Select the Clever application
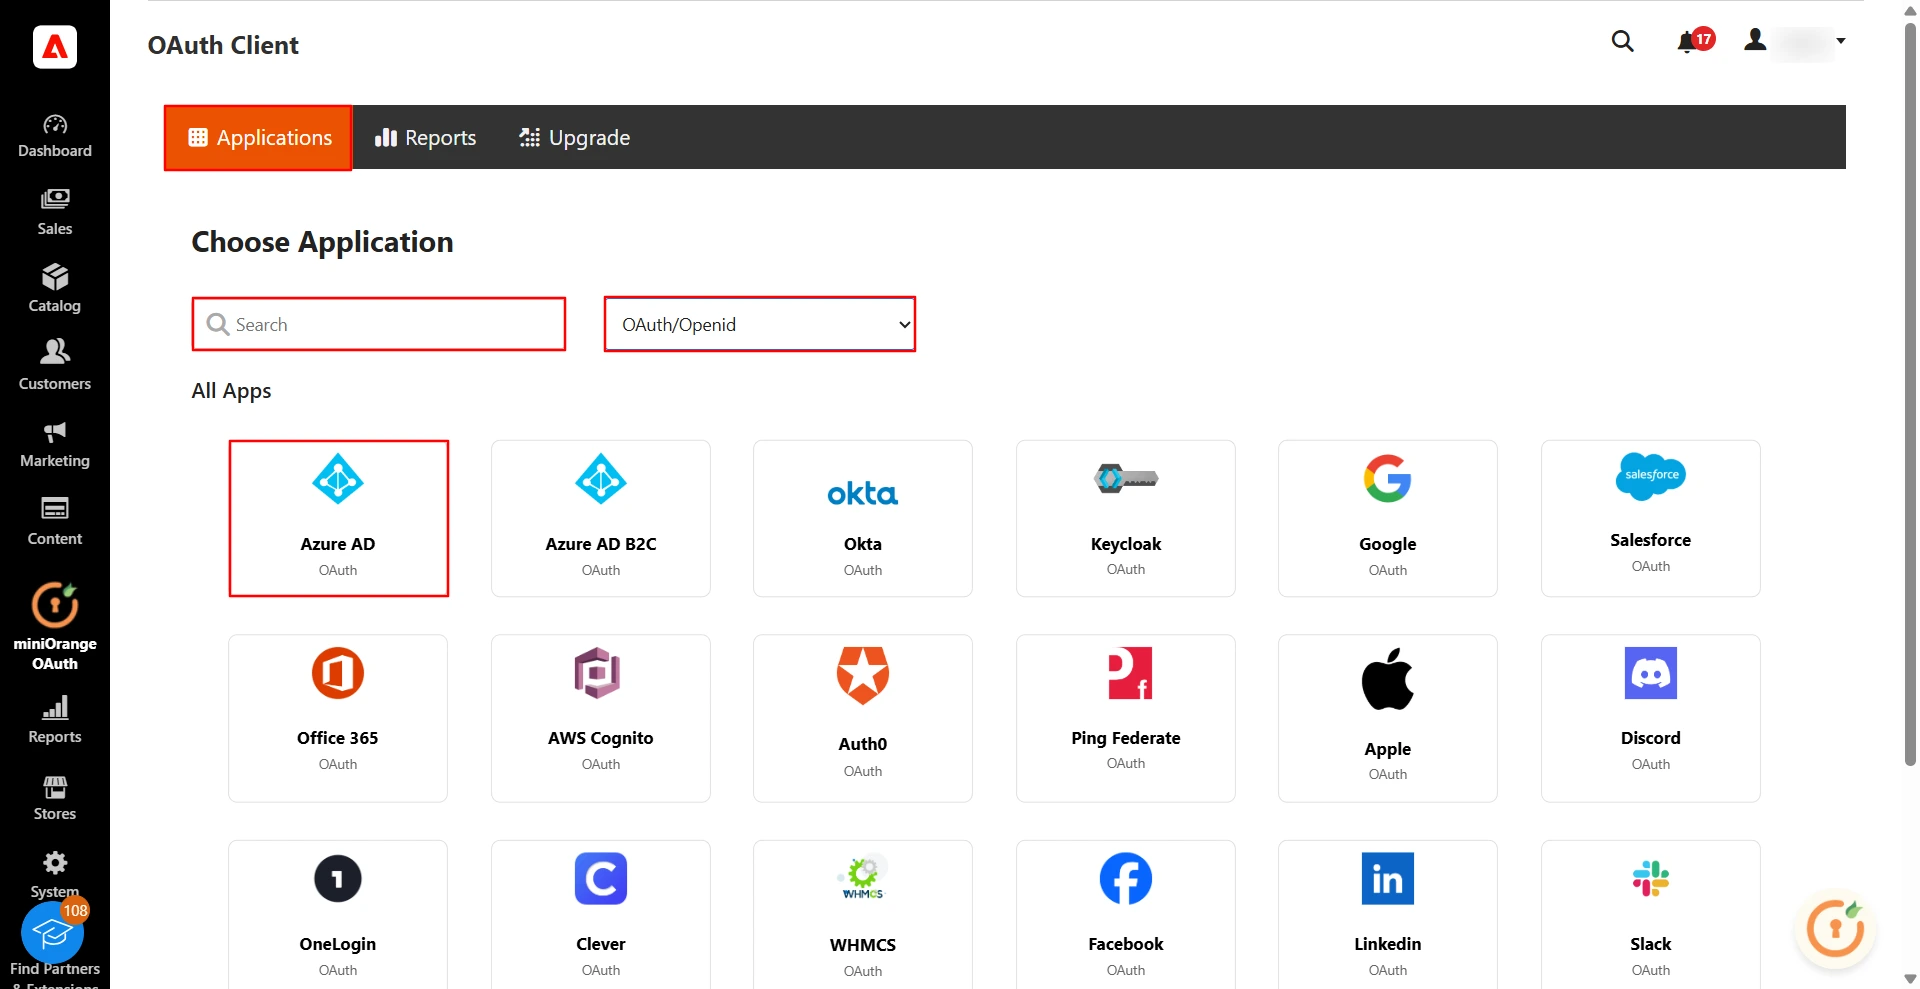Image resolution: width=1920 pixels, height=989 pixels. tap(601, 915)
